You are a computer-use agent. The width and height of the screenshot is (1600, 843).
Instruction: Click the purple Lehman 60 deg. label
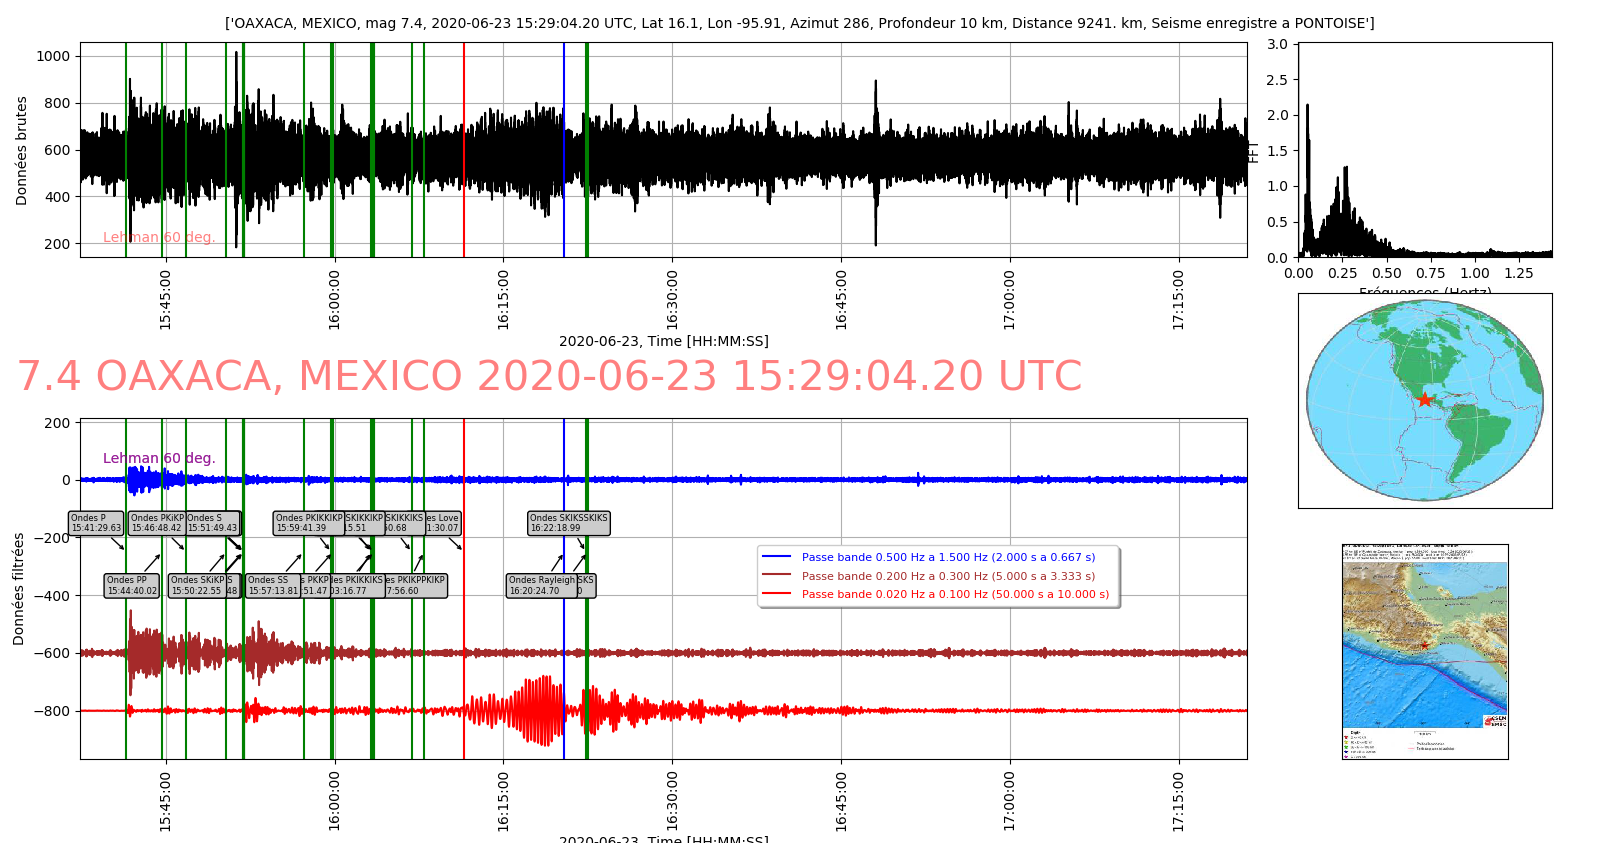point(159,458)
